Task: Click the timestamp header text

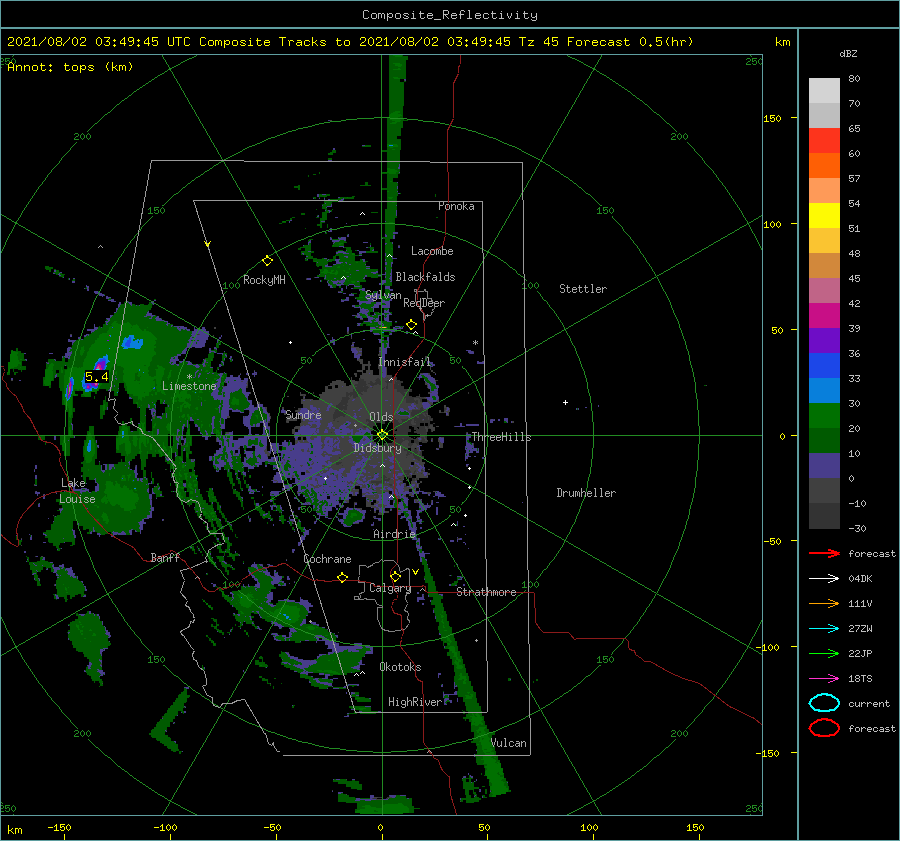Action: [x=350, y=42]
